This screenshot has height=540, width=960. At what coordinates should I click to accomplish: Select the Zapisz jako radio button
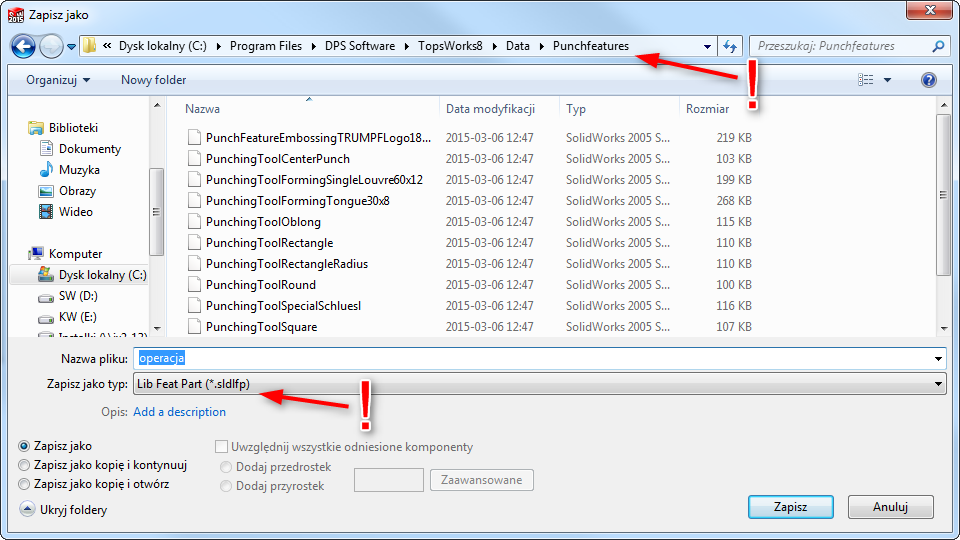[x=24, y=446]
